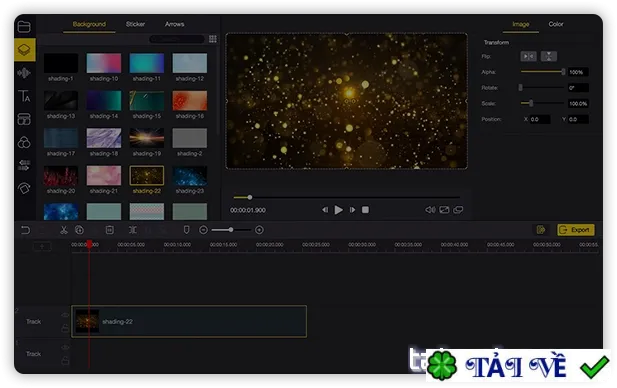Click the Rotate degree value field
The image size is (617, 388).
click(578, 88)
